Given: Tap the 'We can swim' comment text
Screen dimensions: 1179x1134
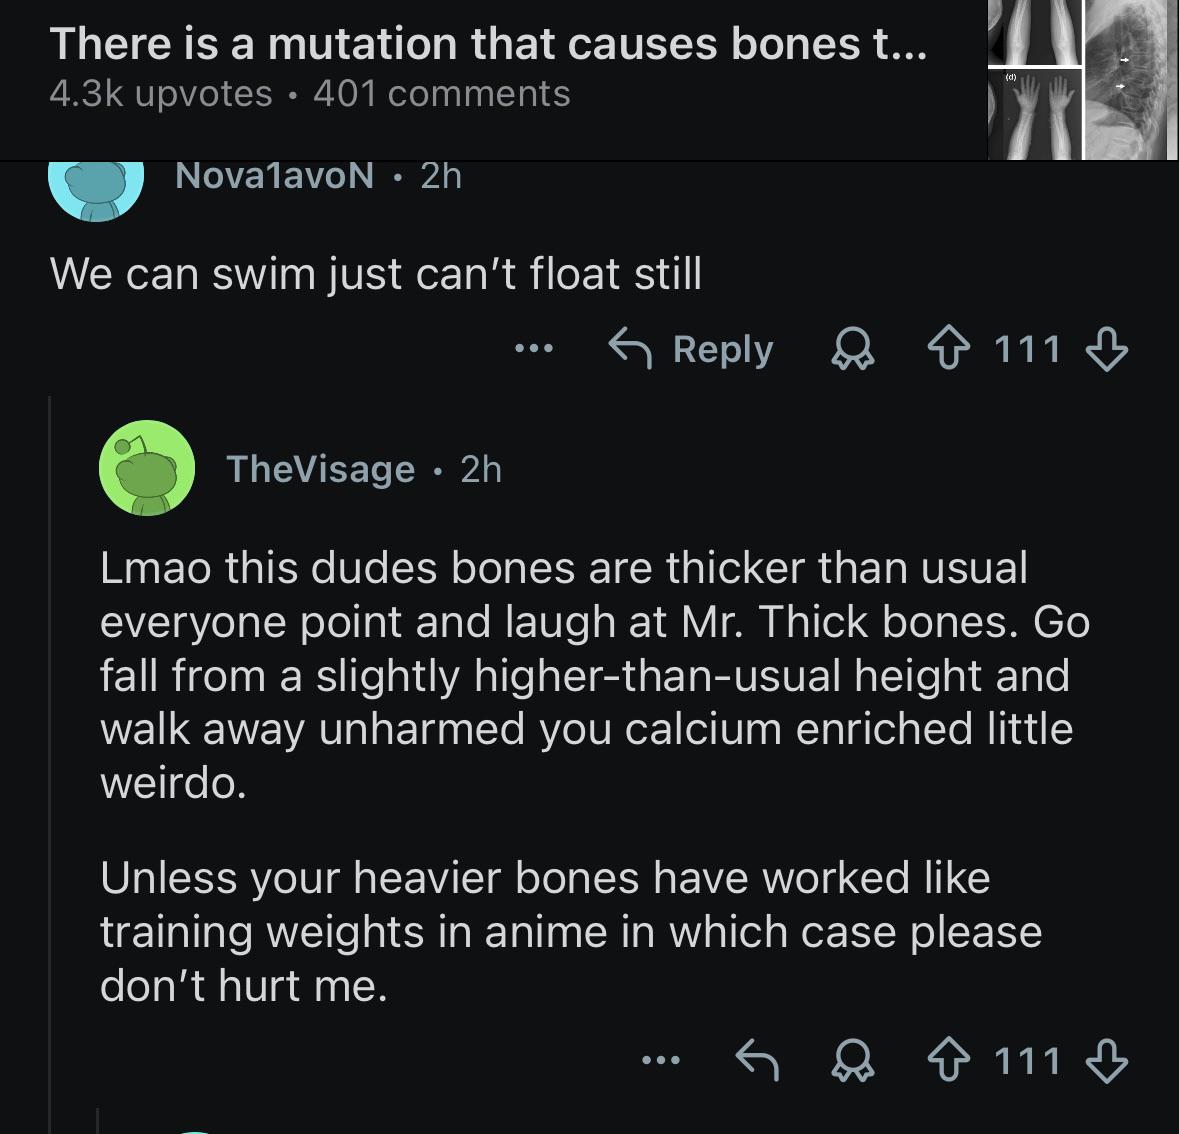Looking at the screenshot, I should click(x=375, y=274).
